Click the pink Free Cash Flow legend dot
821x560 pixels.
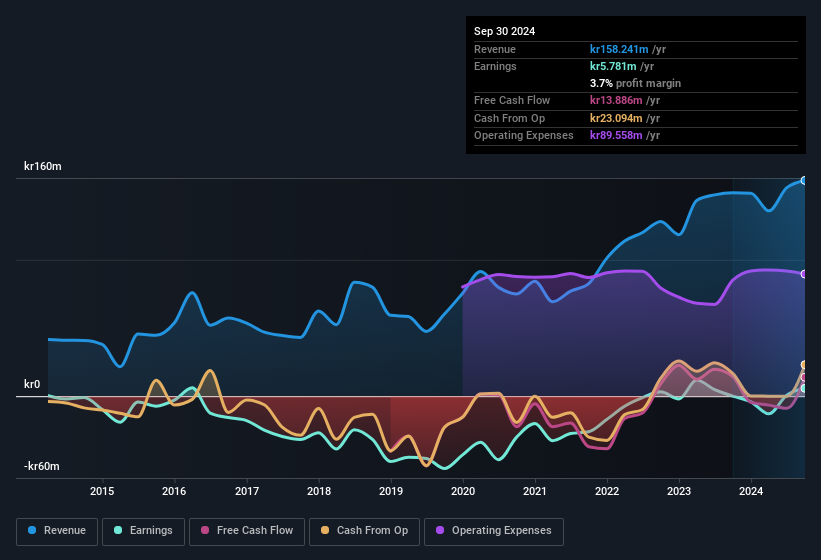[205, 530]
